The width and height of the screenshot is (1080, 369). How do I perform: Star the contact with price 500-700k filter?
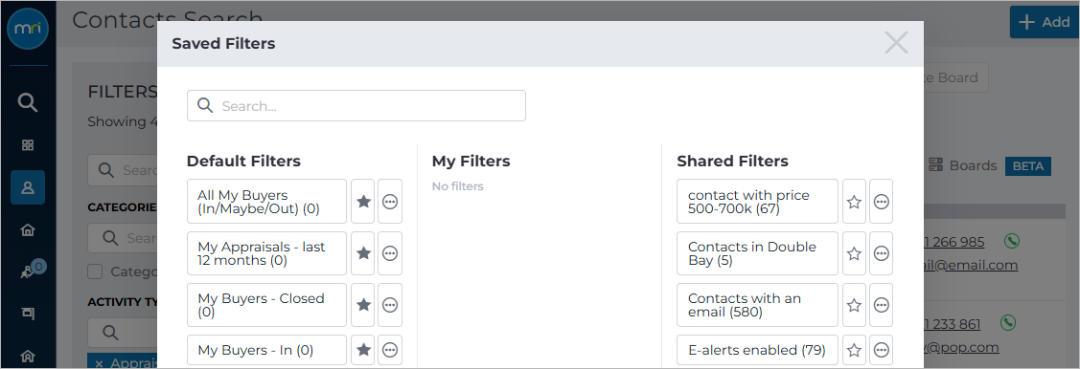(854, 202)
